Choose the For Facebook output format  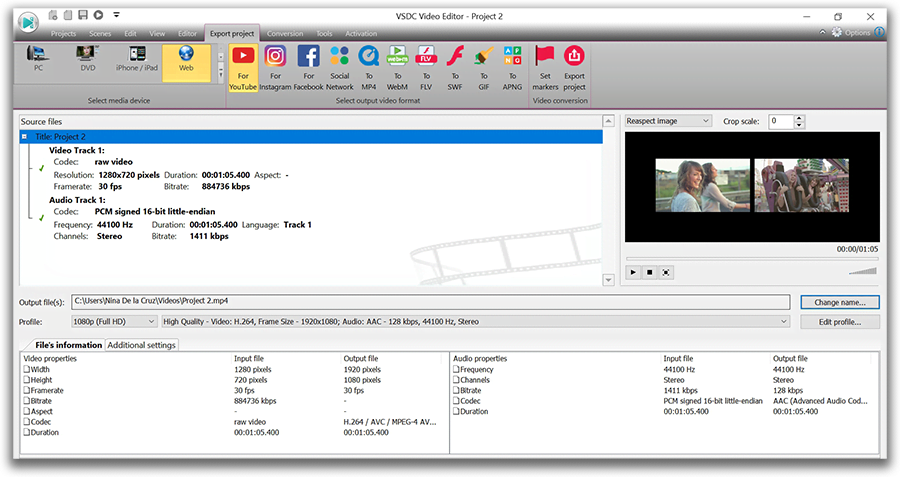point(308,69)
